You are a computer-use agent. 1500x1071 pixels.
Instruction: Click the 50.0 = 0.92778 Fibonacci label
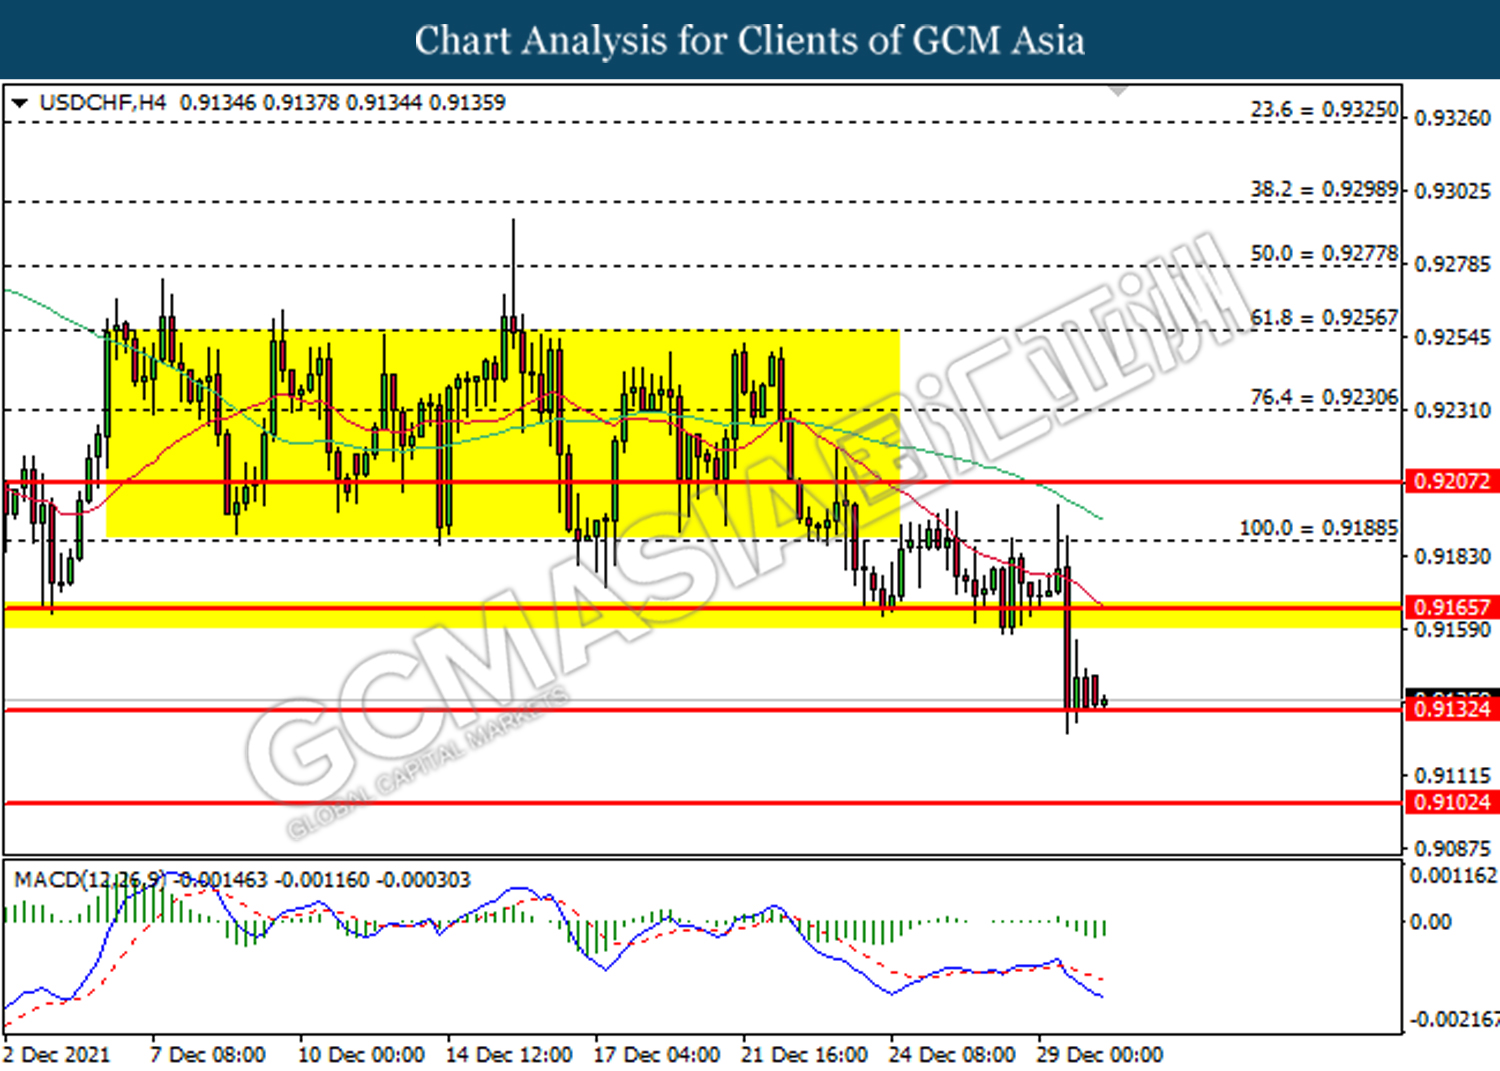[1324, 253]
